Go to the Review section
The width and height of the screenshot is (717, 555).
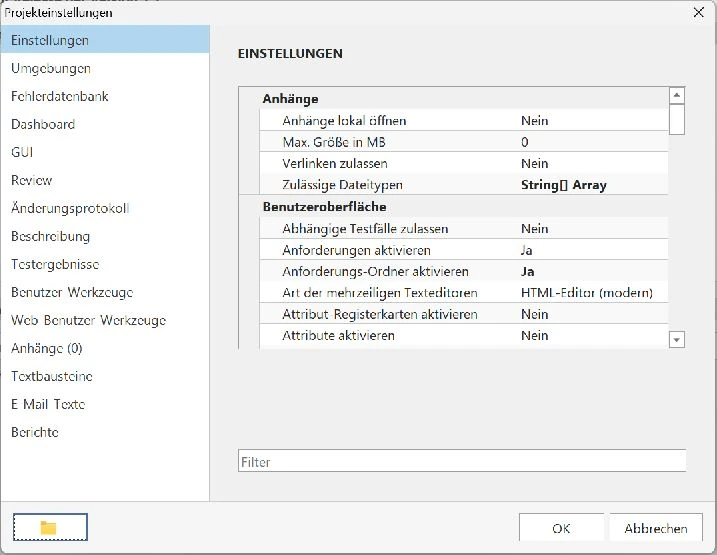tap(105, 180)
